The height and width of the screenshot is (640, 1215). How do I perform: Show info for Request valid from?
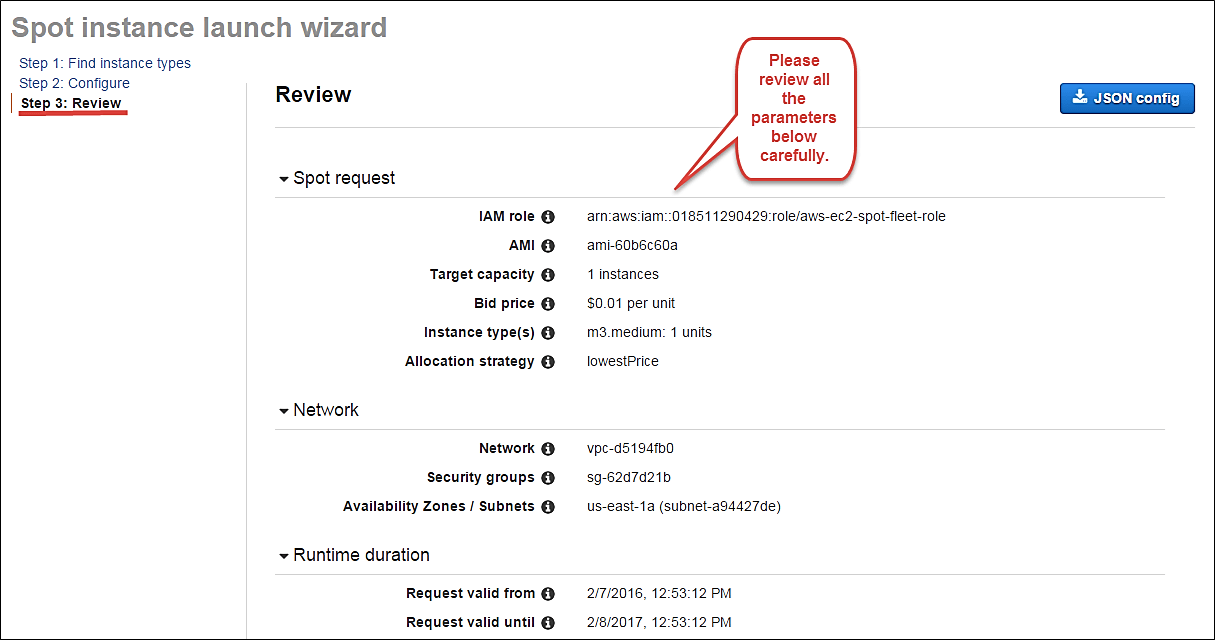tap(548, 593)
